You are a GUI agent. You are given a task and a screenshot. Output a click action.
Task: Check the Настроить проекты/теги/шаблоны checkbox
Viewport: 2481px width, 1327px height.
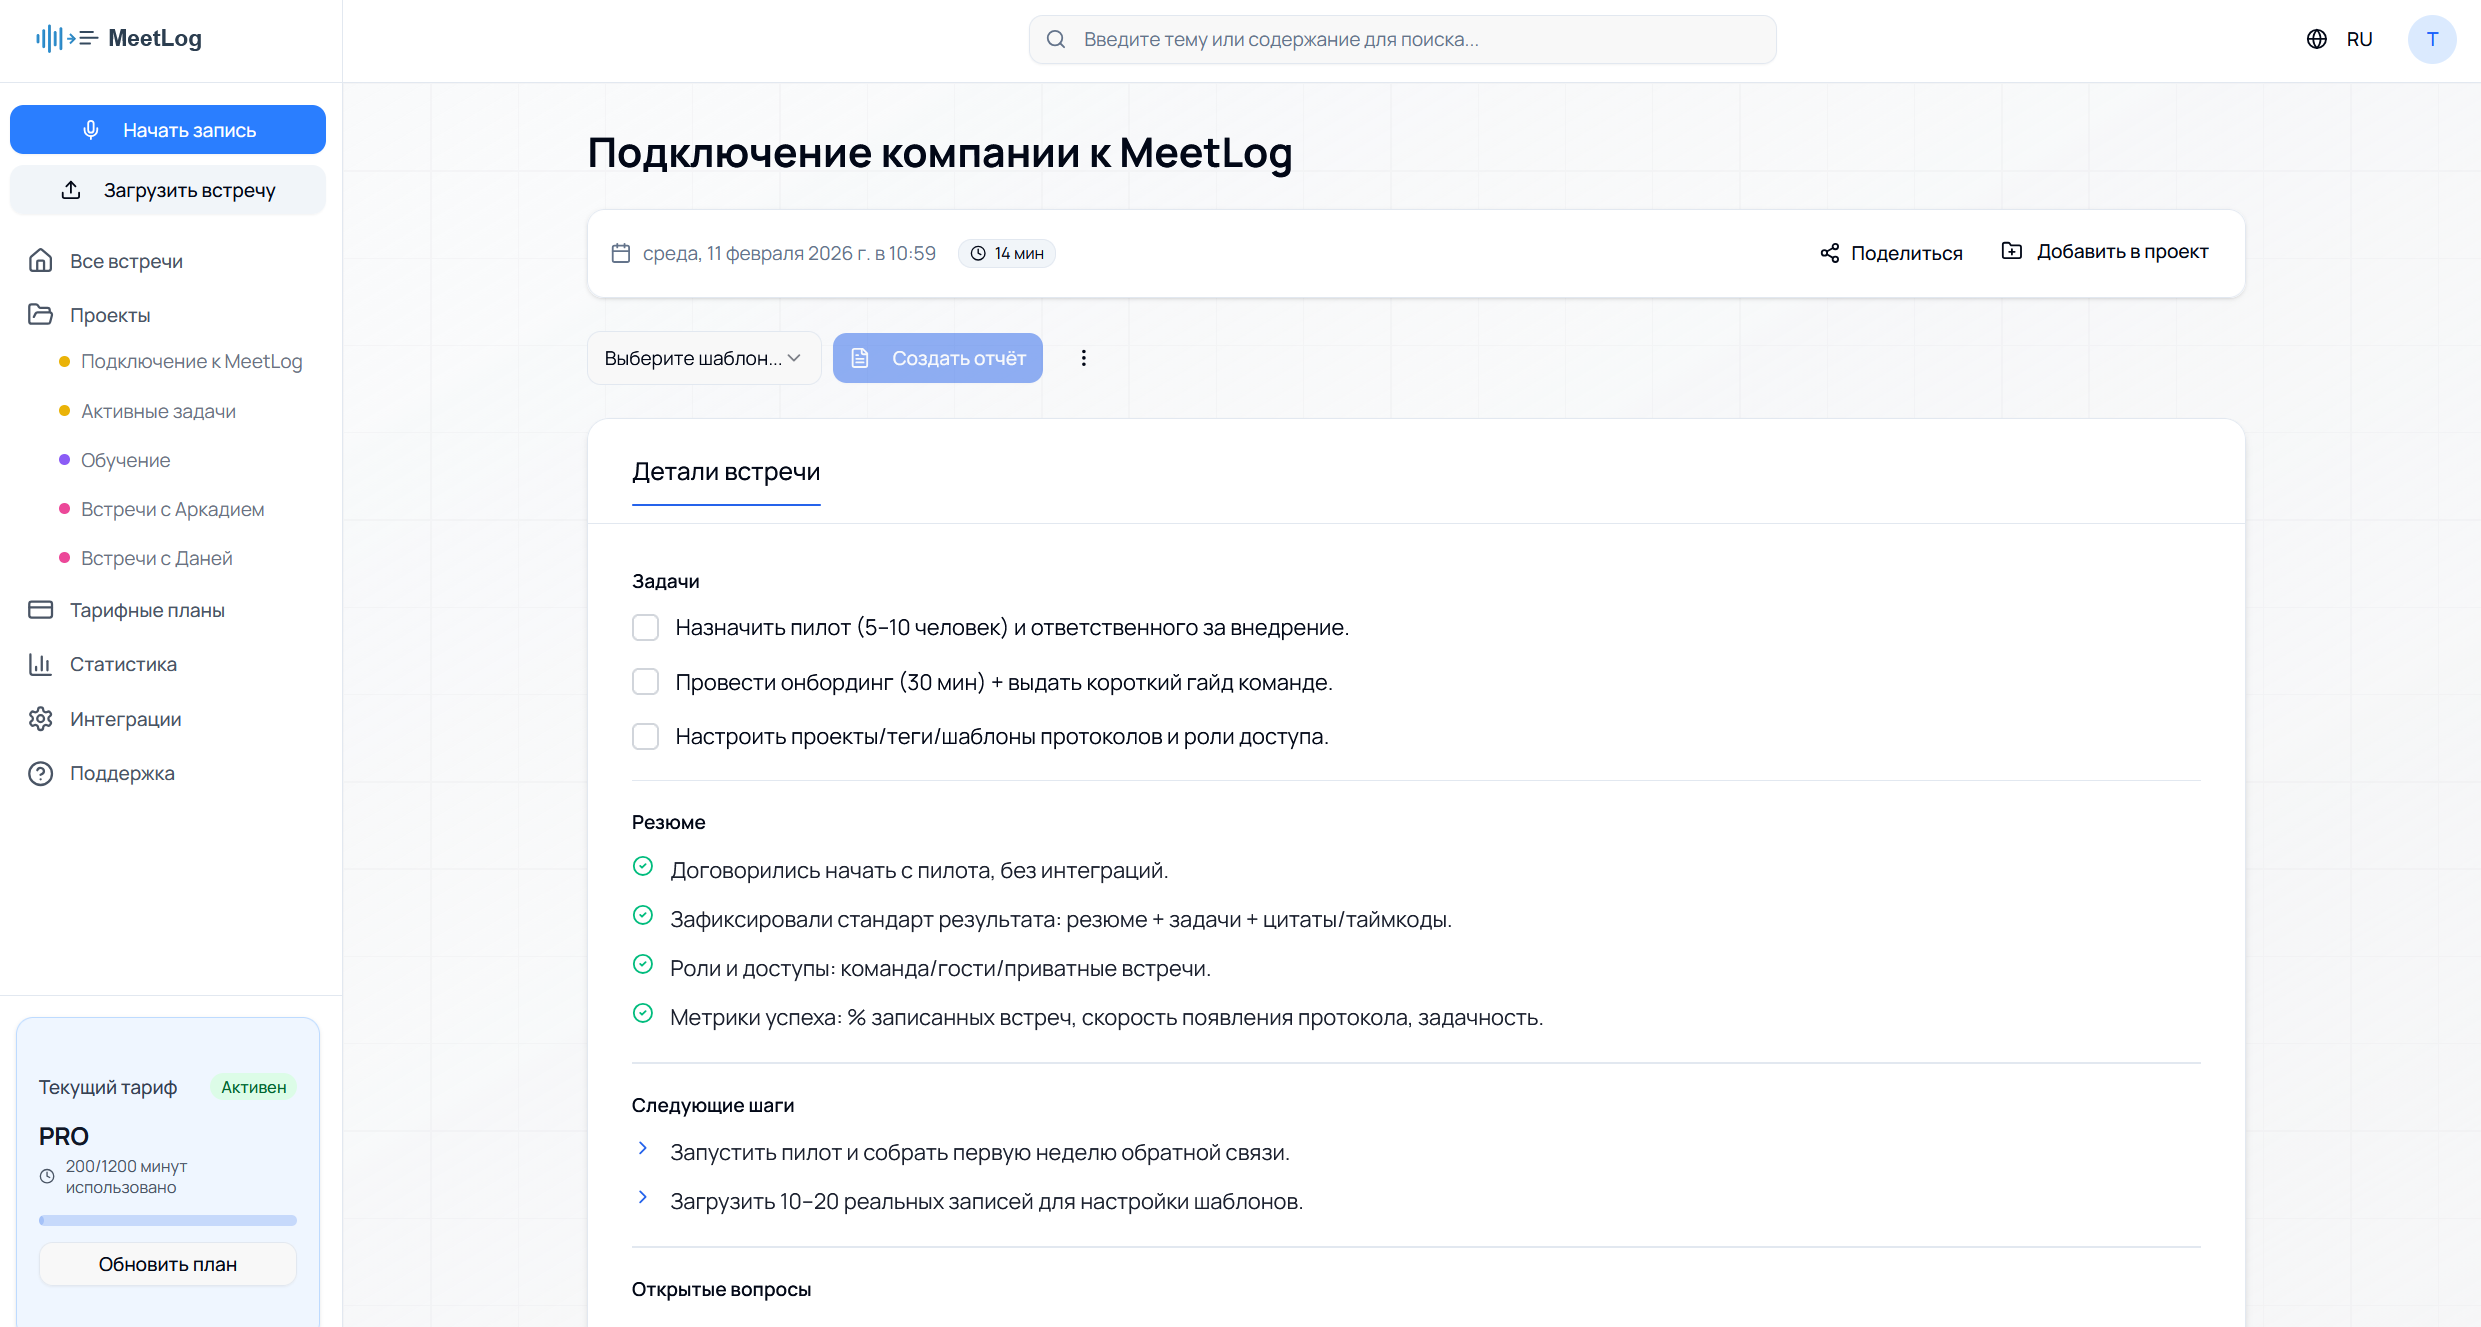pos(645,736)
